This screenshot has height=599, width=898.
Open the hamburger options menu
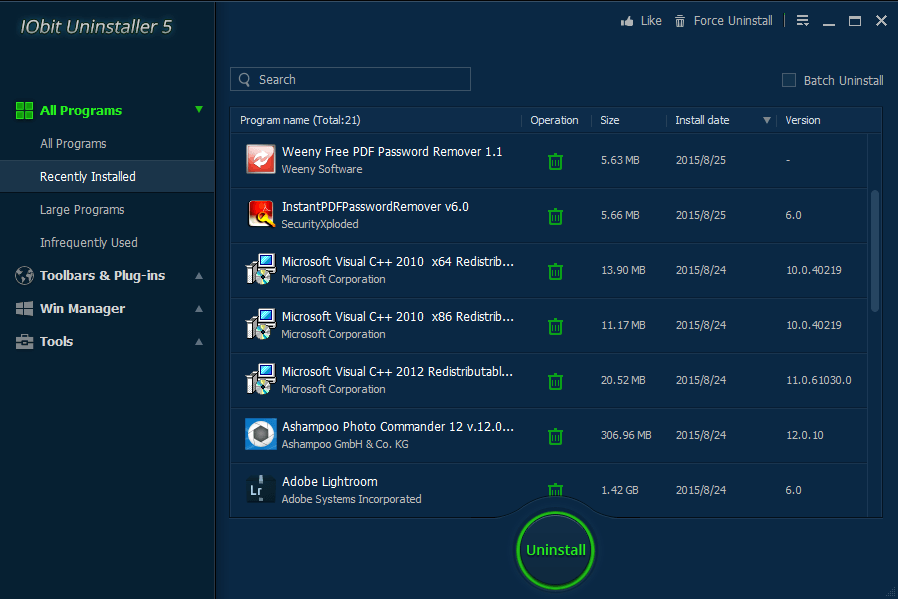(803, 21)
